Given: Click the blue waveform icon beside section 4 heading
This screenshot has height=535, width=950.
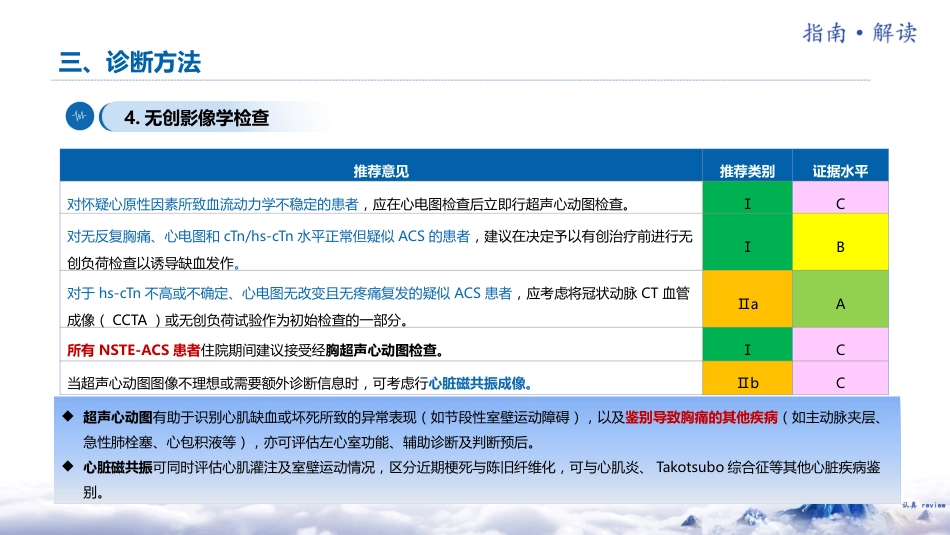Looking at the screenshot, I should [80, 116].
